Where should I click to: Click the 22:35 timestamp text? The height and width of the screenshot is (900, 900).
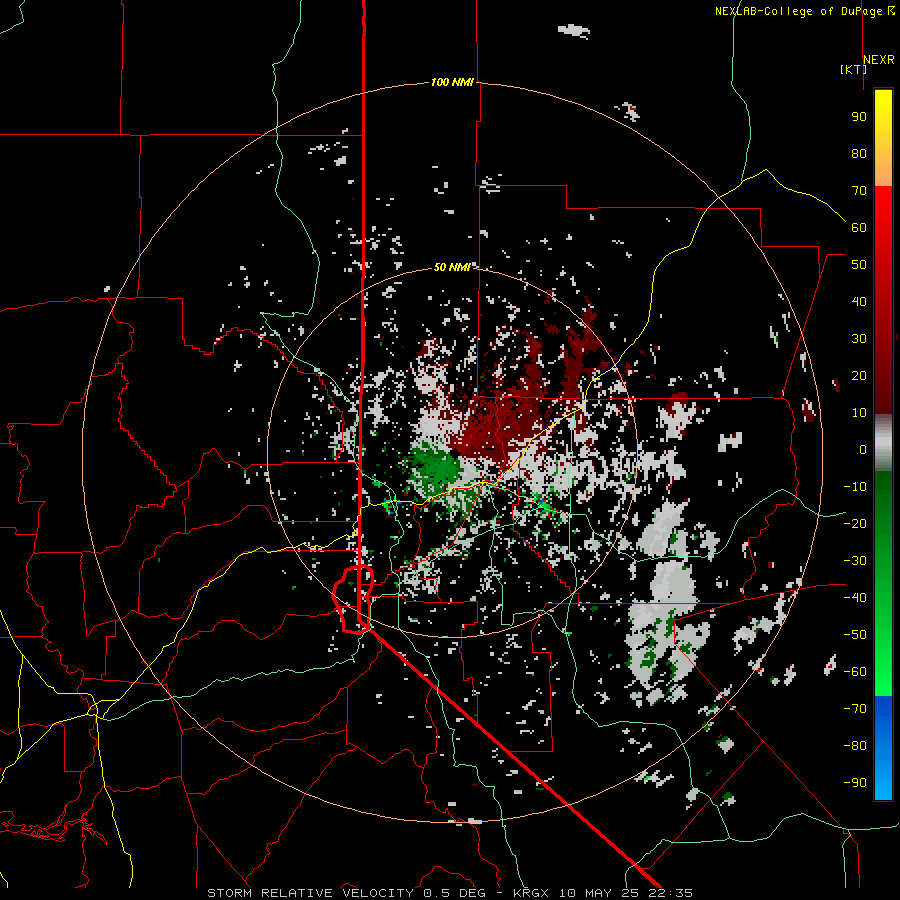pos(670,893)
